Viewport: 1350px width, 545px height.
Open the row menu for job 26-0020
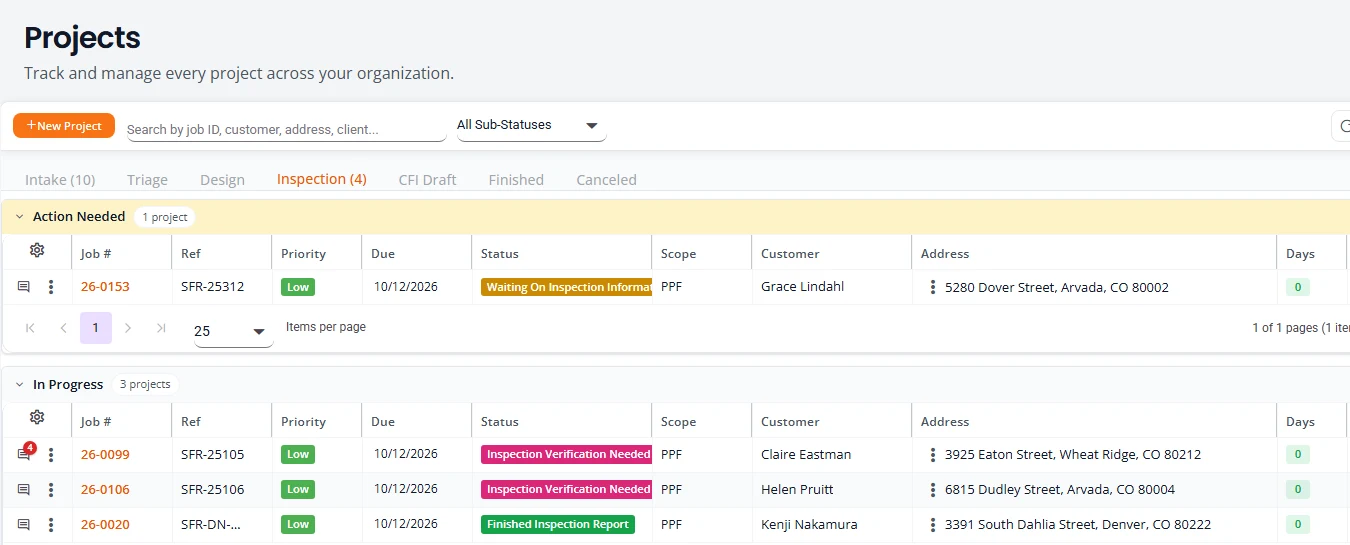click(51, 525)
